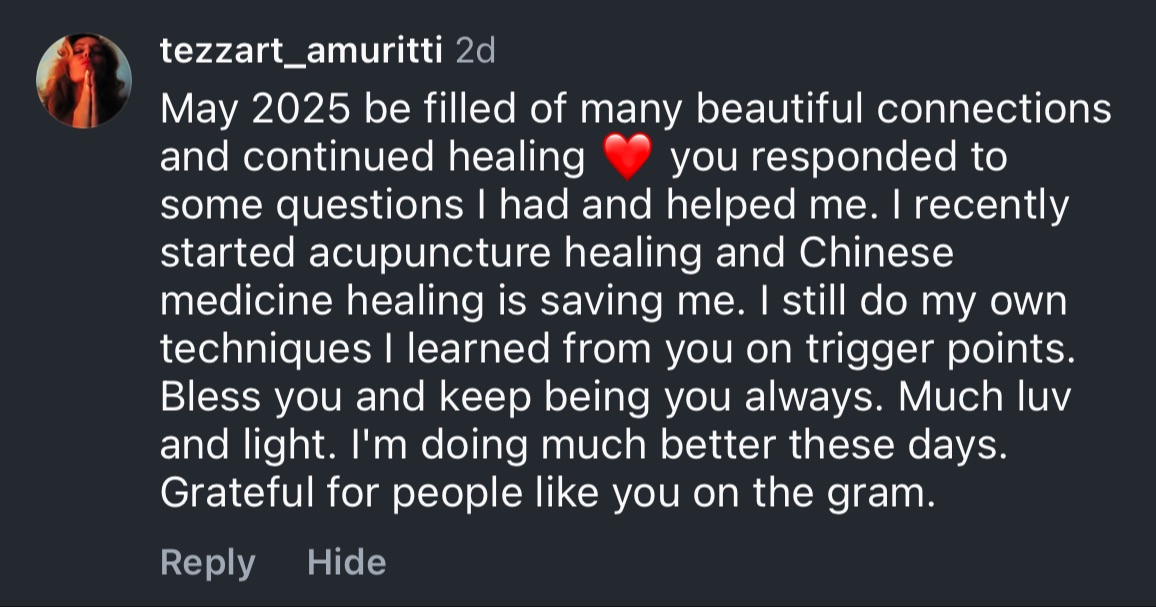Viewport: 1156px width, 607px height.
Task: Click the tezzart_amuritti username
Action: 301,51
